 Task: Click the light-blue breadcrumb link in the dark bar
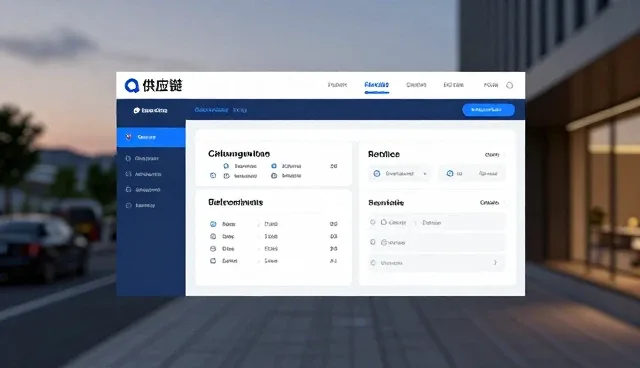[x=211, y=110]
